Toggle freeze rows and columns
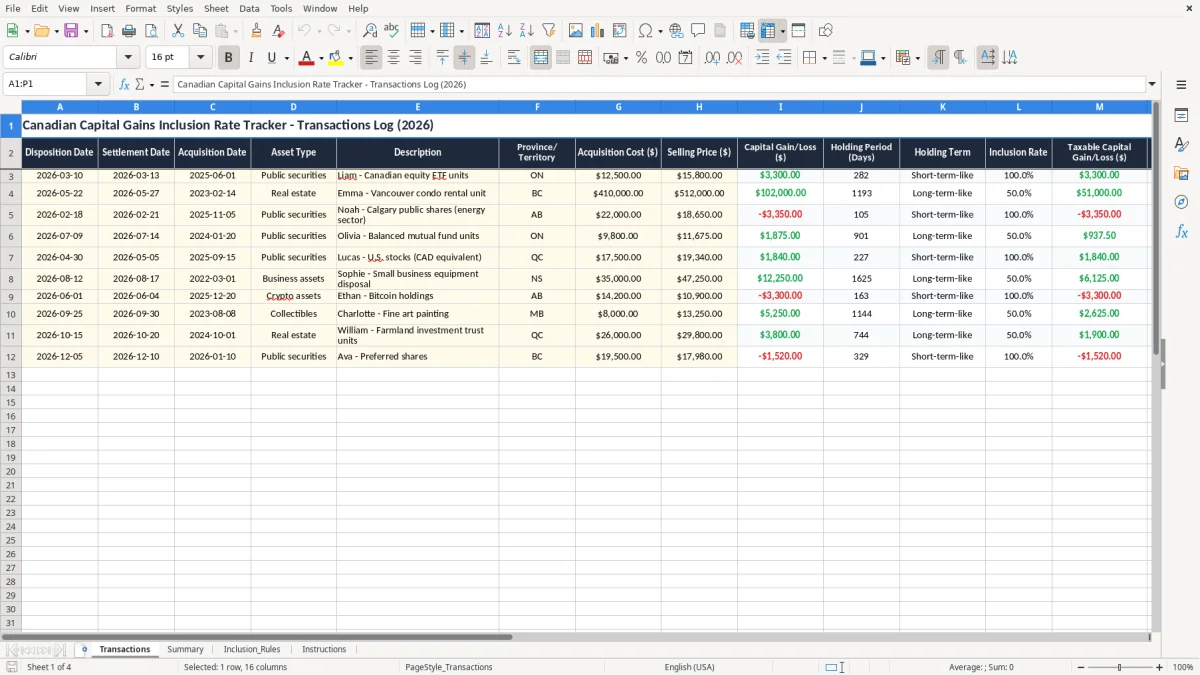 click(768, 31)
